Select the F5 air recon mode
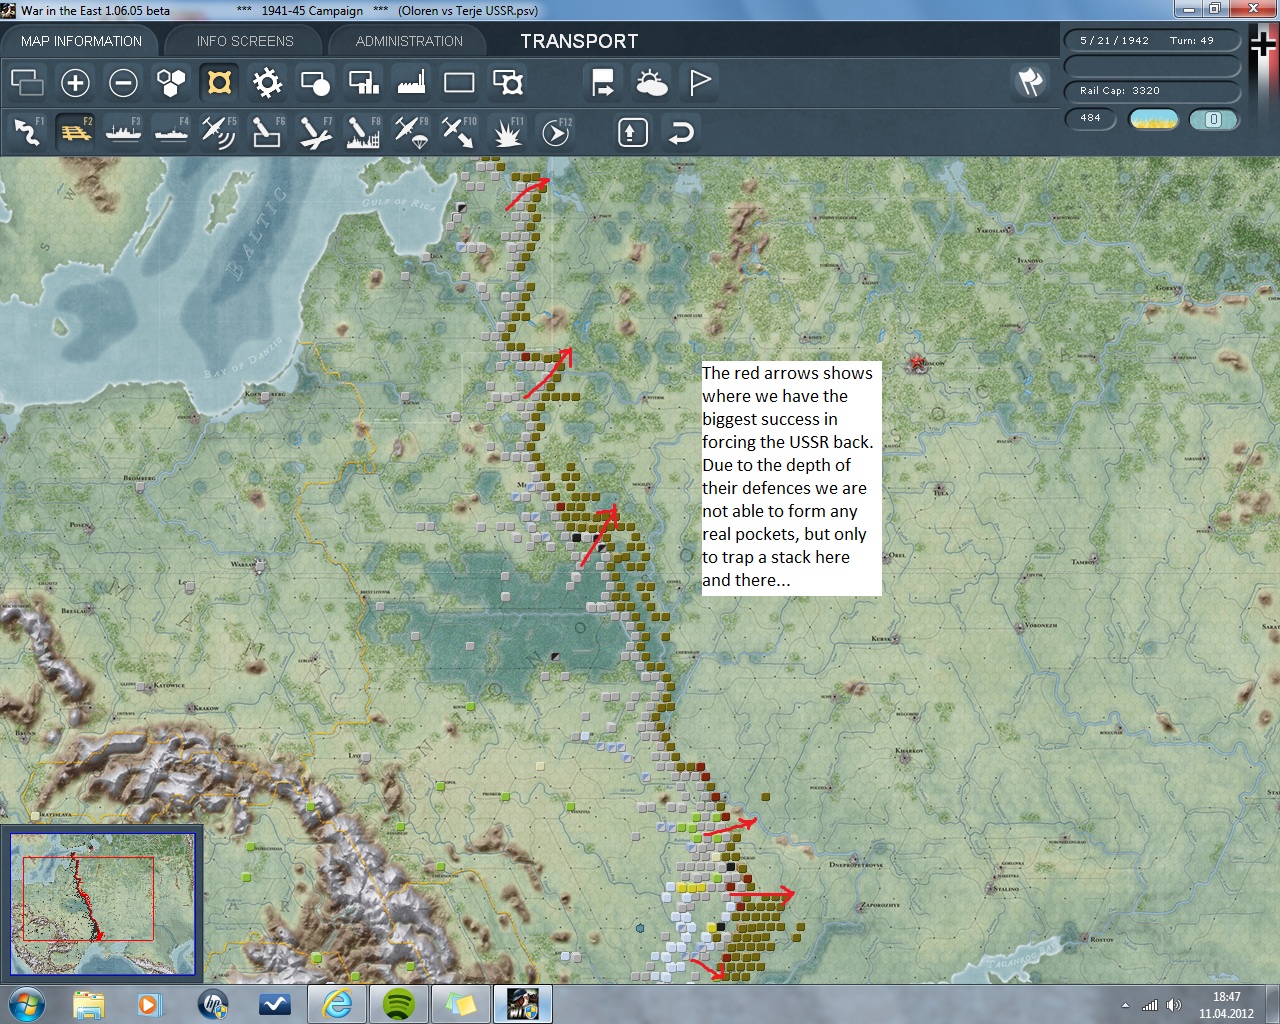The height and width of the screenshot is (1024, 1280). tap(219, 131)
